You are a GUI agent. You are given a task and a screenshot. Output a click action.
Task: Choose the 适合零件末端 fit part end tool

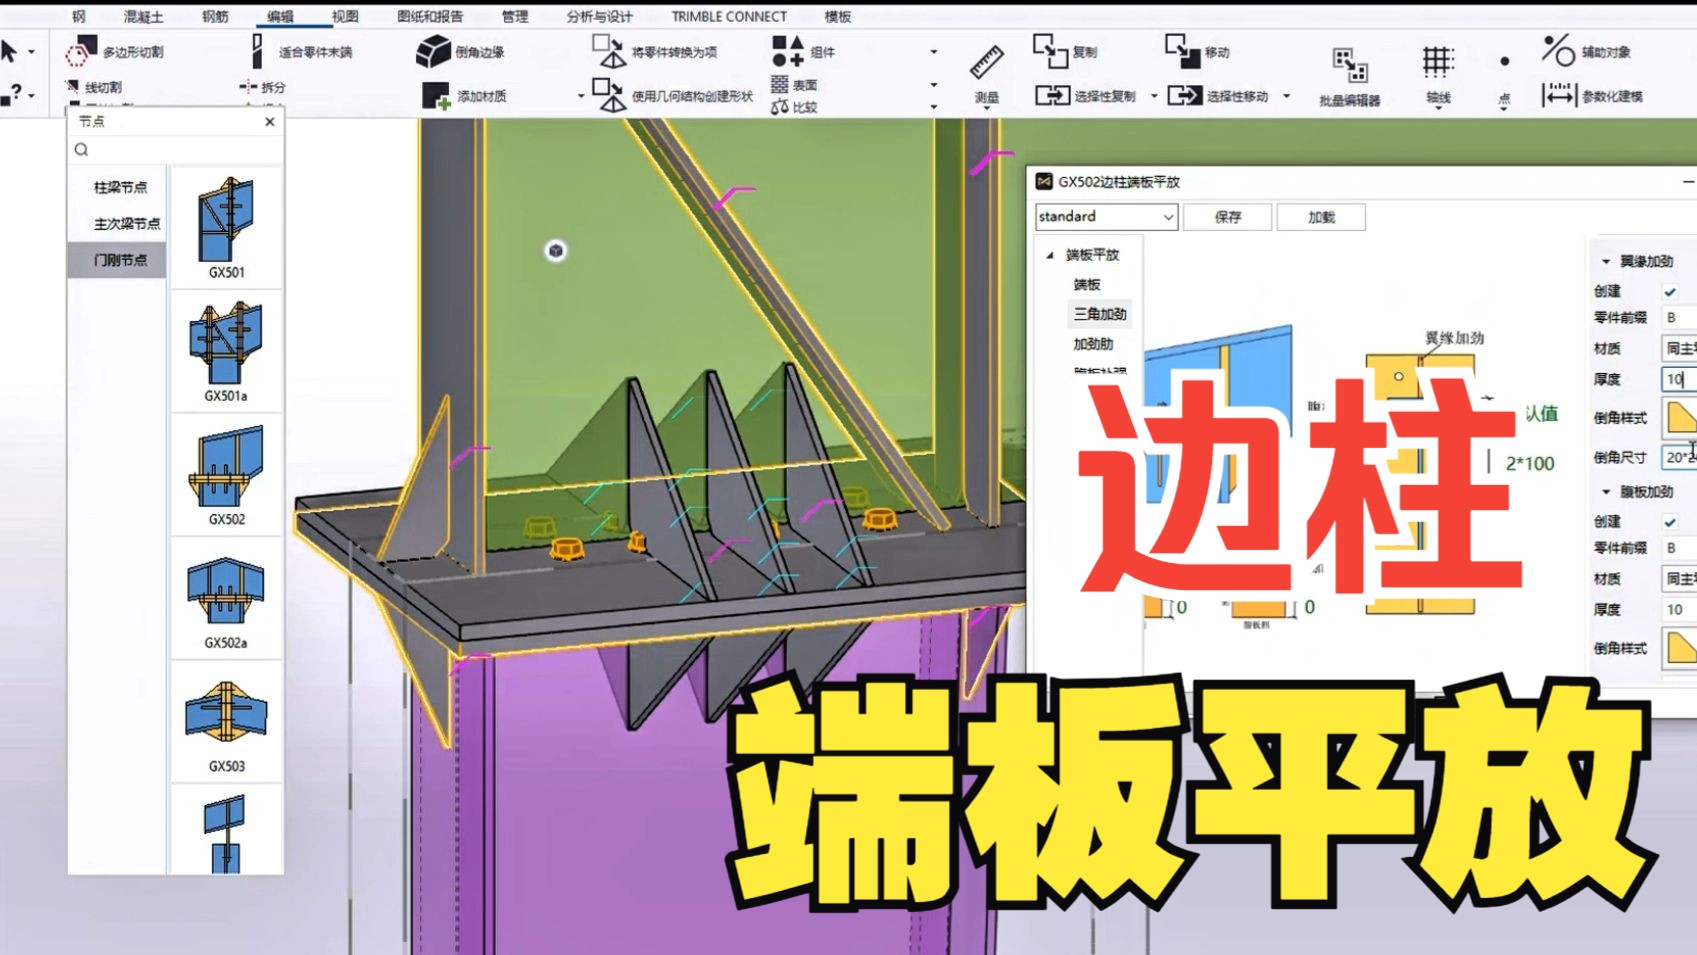(x=301, y=51)
